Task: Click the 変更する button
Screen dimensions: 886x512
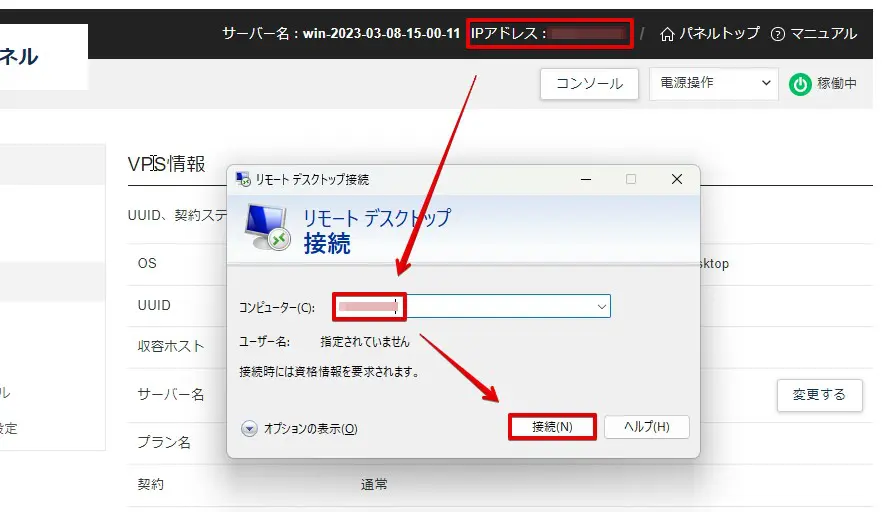Action: pyautogui.click(x=819, y=395)
